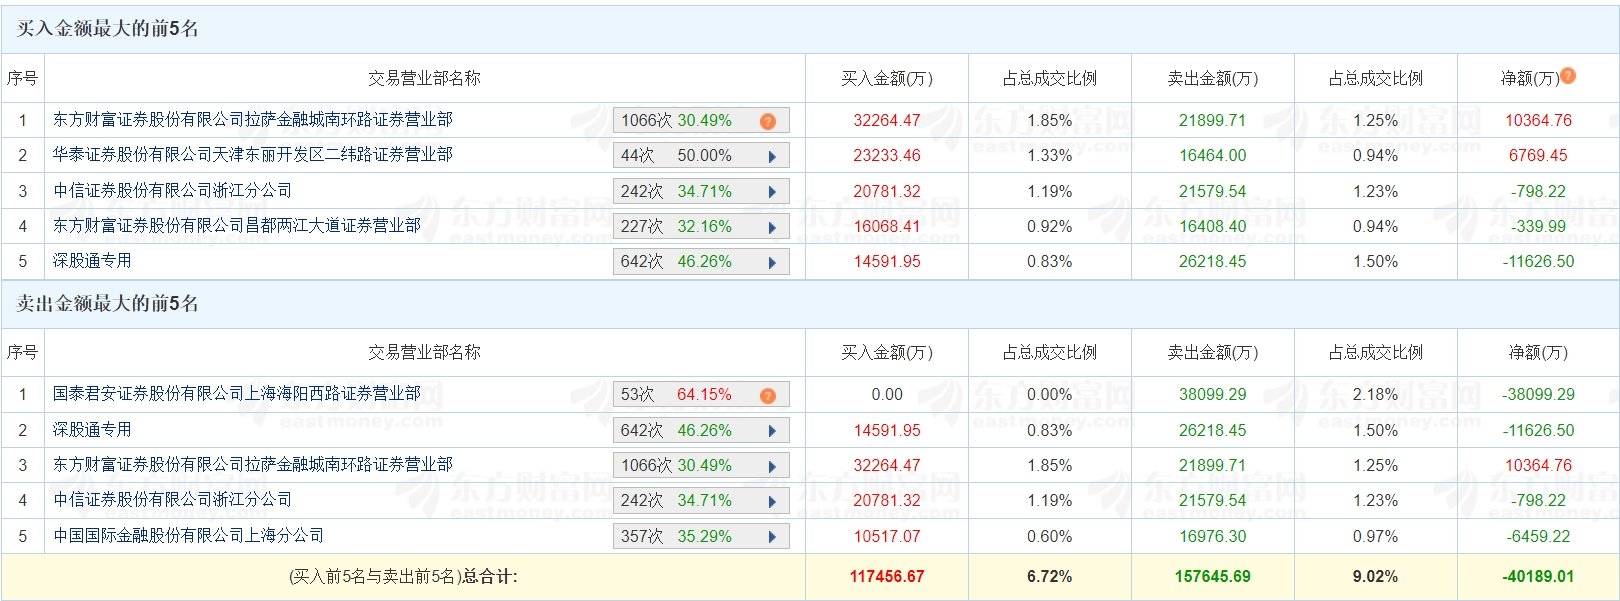Click the total sell amount 157645.69
The width and height of the screenshot is (1620, 601).
pos(1213,577)
